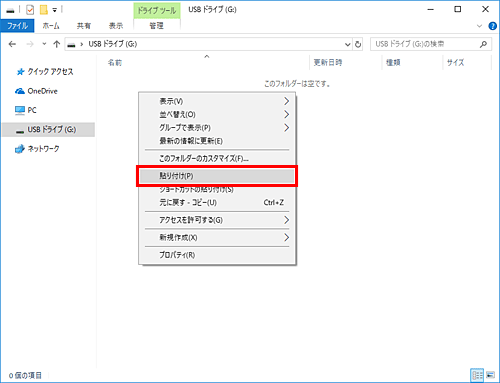This screenshot has height=383, width=500.
Task: Click the USB ドライブ search box
Action: (x=431, y=44)
